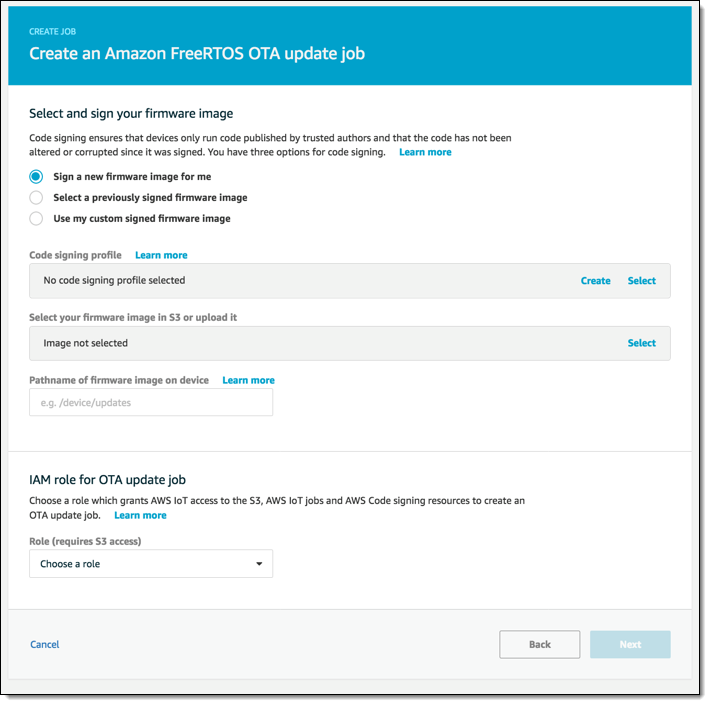710x705 pixels.
Task: Click the dropdown arrow on role selector
Action: [259, 564]
